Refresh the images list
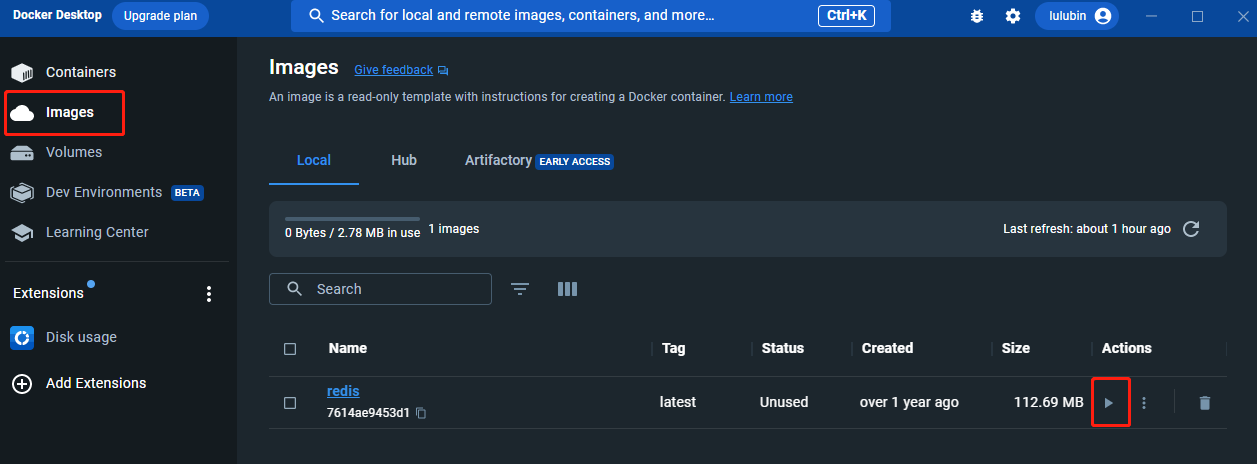The width and height of the screenshot is (1257, 464). point(1191,229)
